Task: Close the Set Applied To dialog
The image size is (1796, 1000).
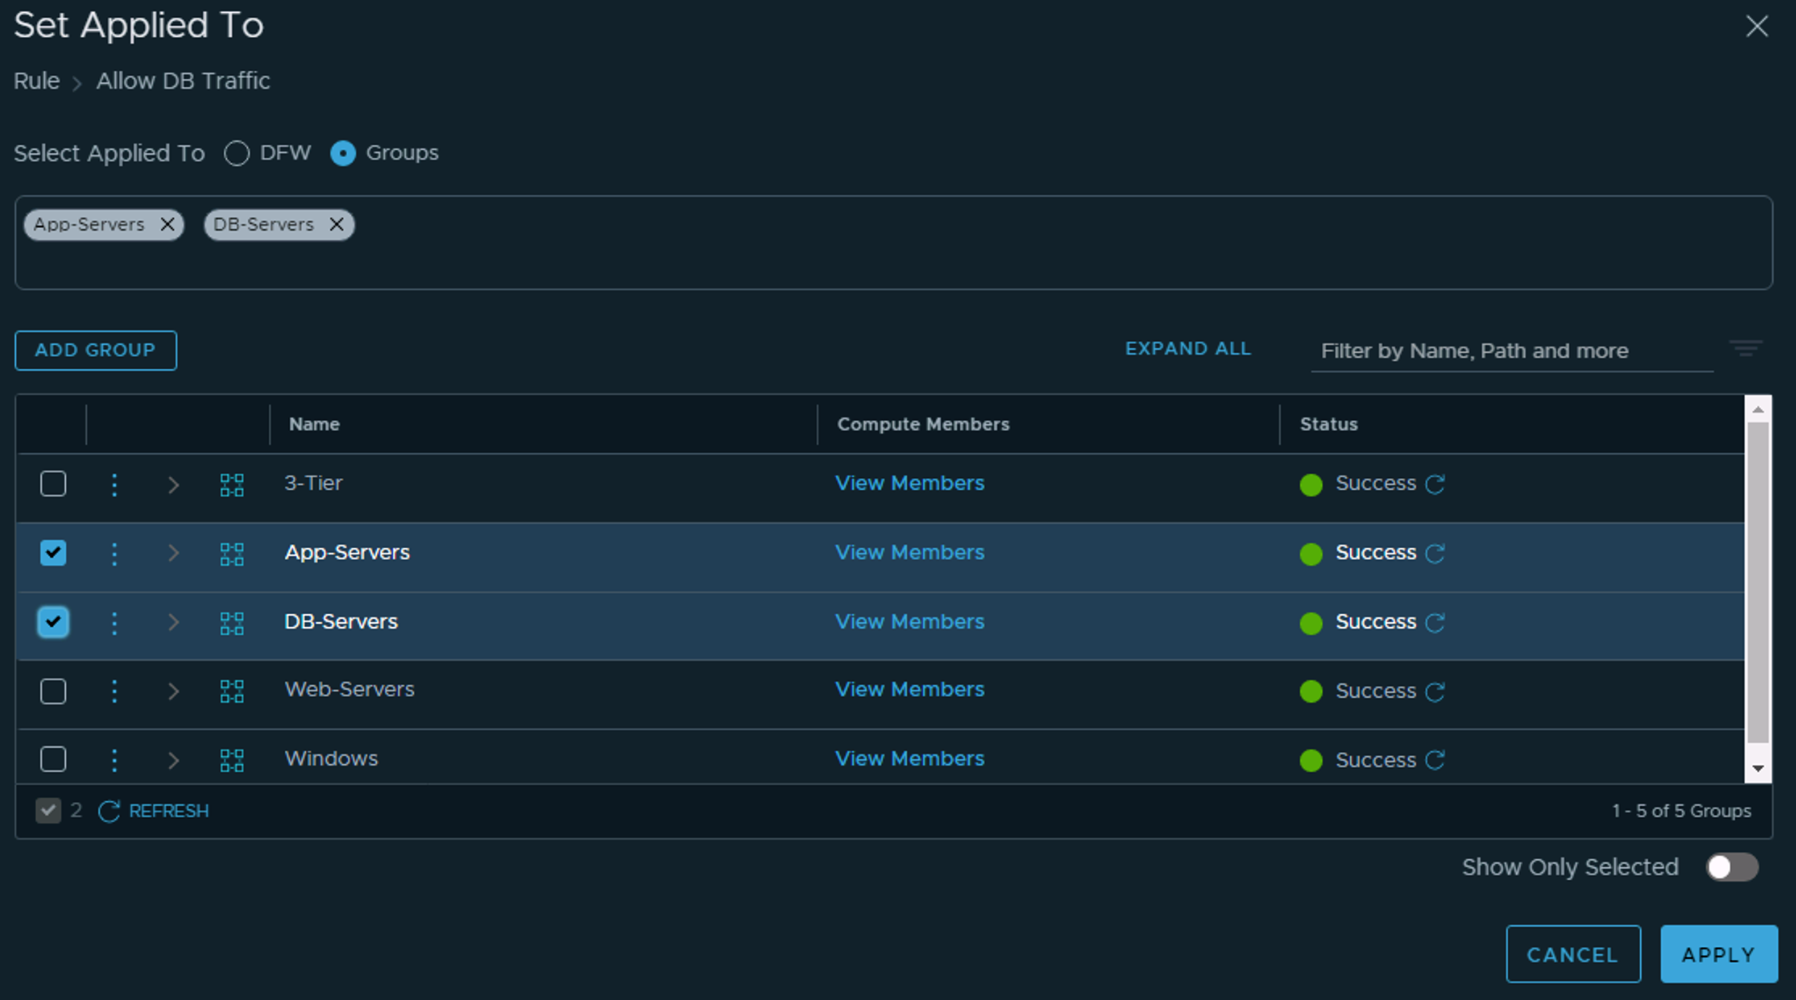Action: coord(1757,26)
